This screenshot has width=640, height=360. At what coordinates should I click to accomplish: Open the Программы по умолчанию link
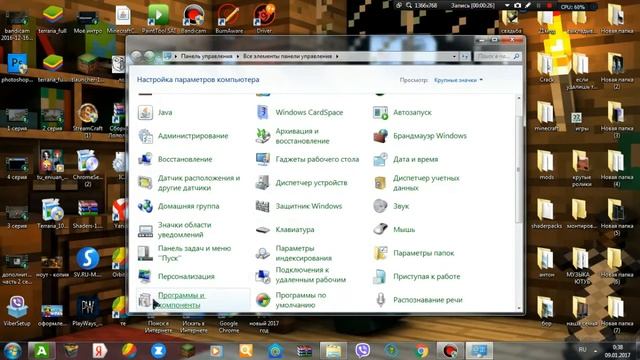(301, 300)
